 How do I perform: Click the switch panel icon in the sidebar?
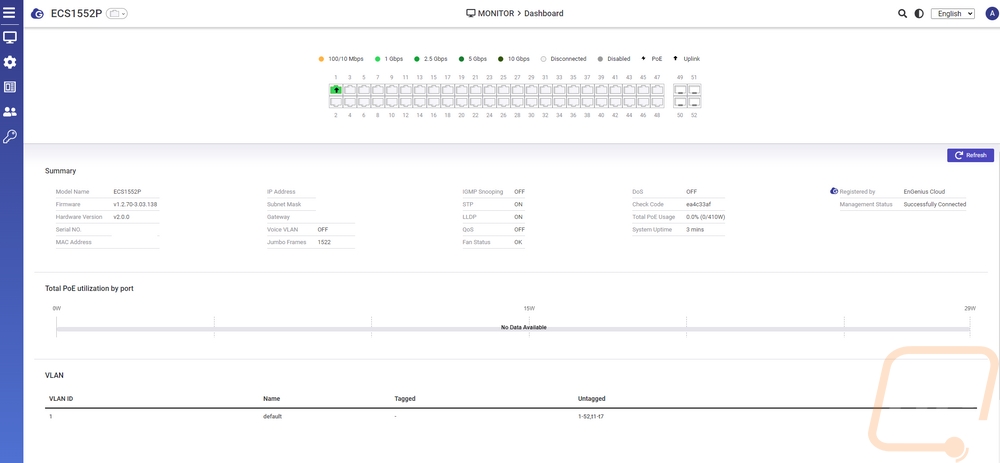pyautogui.click(x=10, y=87)
